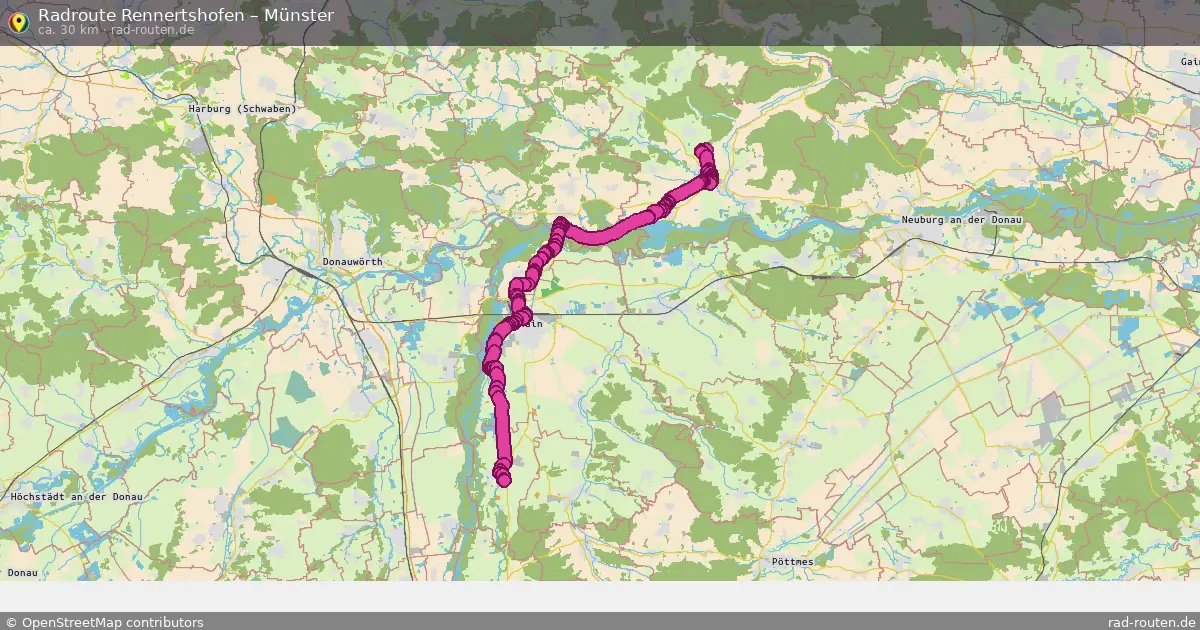This screenshot has width=1200, height=630.
Task: Click the Radroute Rennertshofen – Münster title
Action: pyautogui.click(x=186, y=15)
